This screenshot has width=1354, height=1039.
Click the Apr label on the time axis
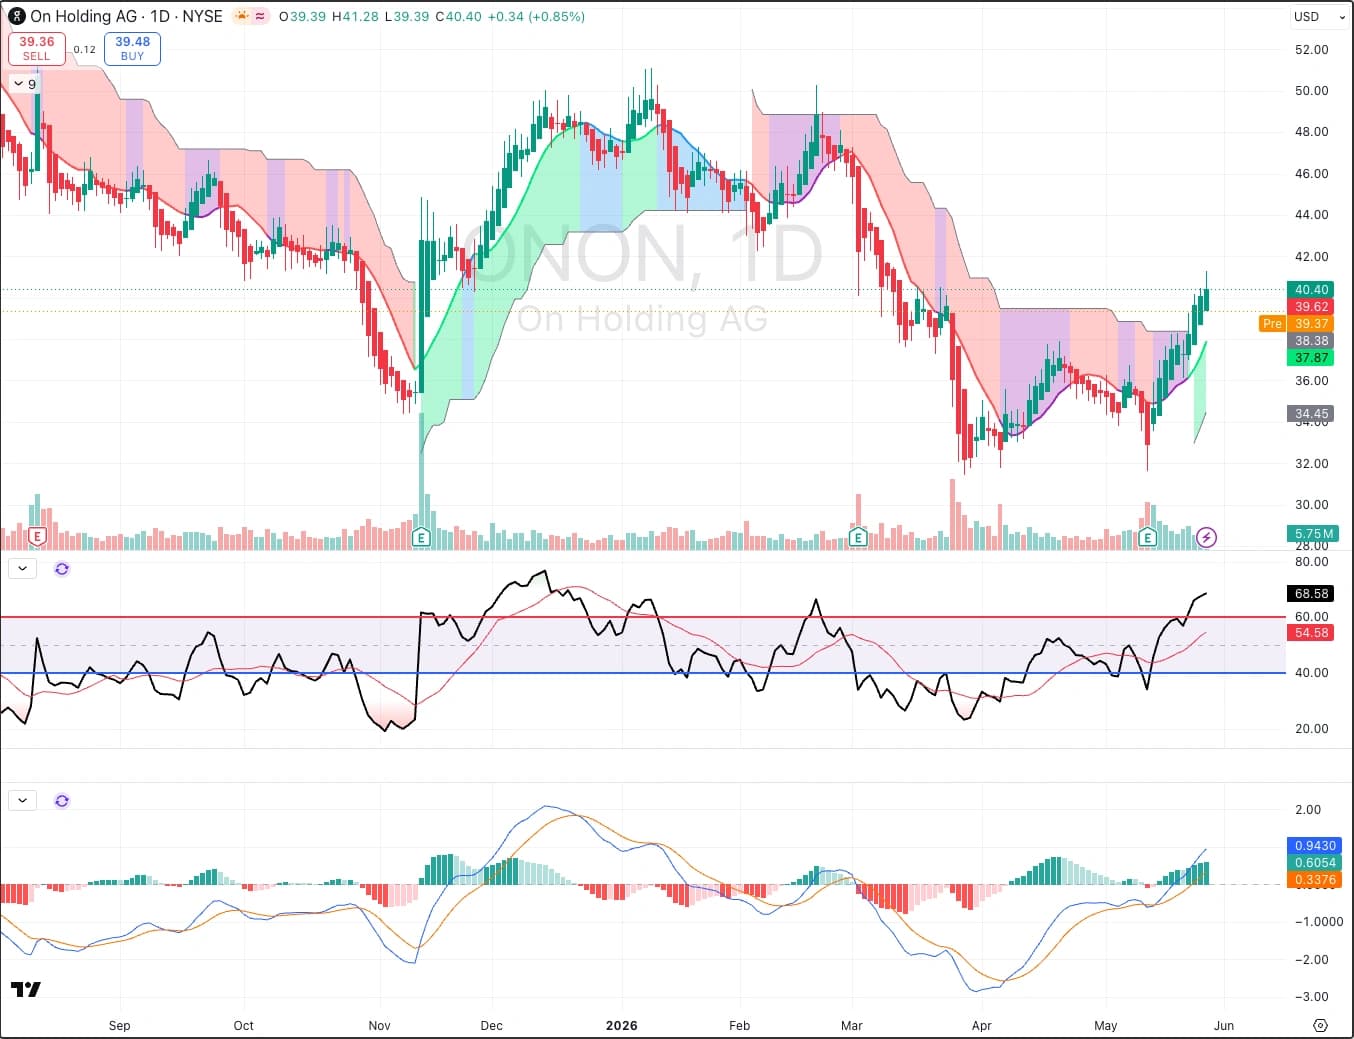click(981, 1025)
